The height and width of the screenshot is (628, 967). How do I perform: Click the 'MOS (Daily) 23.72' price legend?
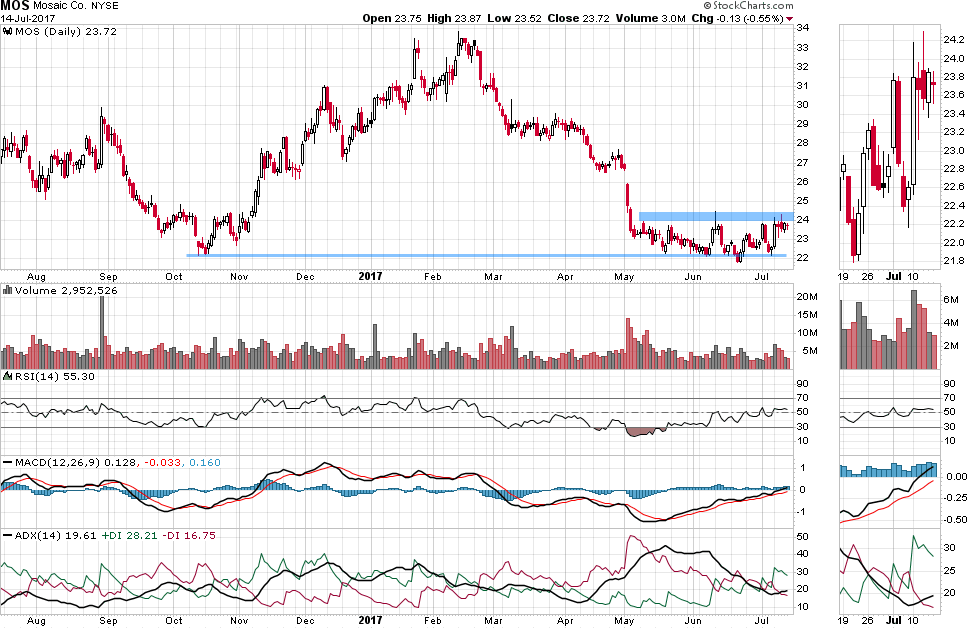(65, 31)
